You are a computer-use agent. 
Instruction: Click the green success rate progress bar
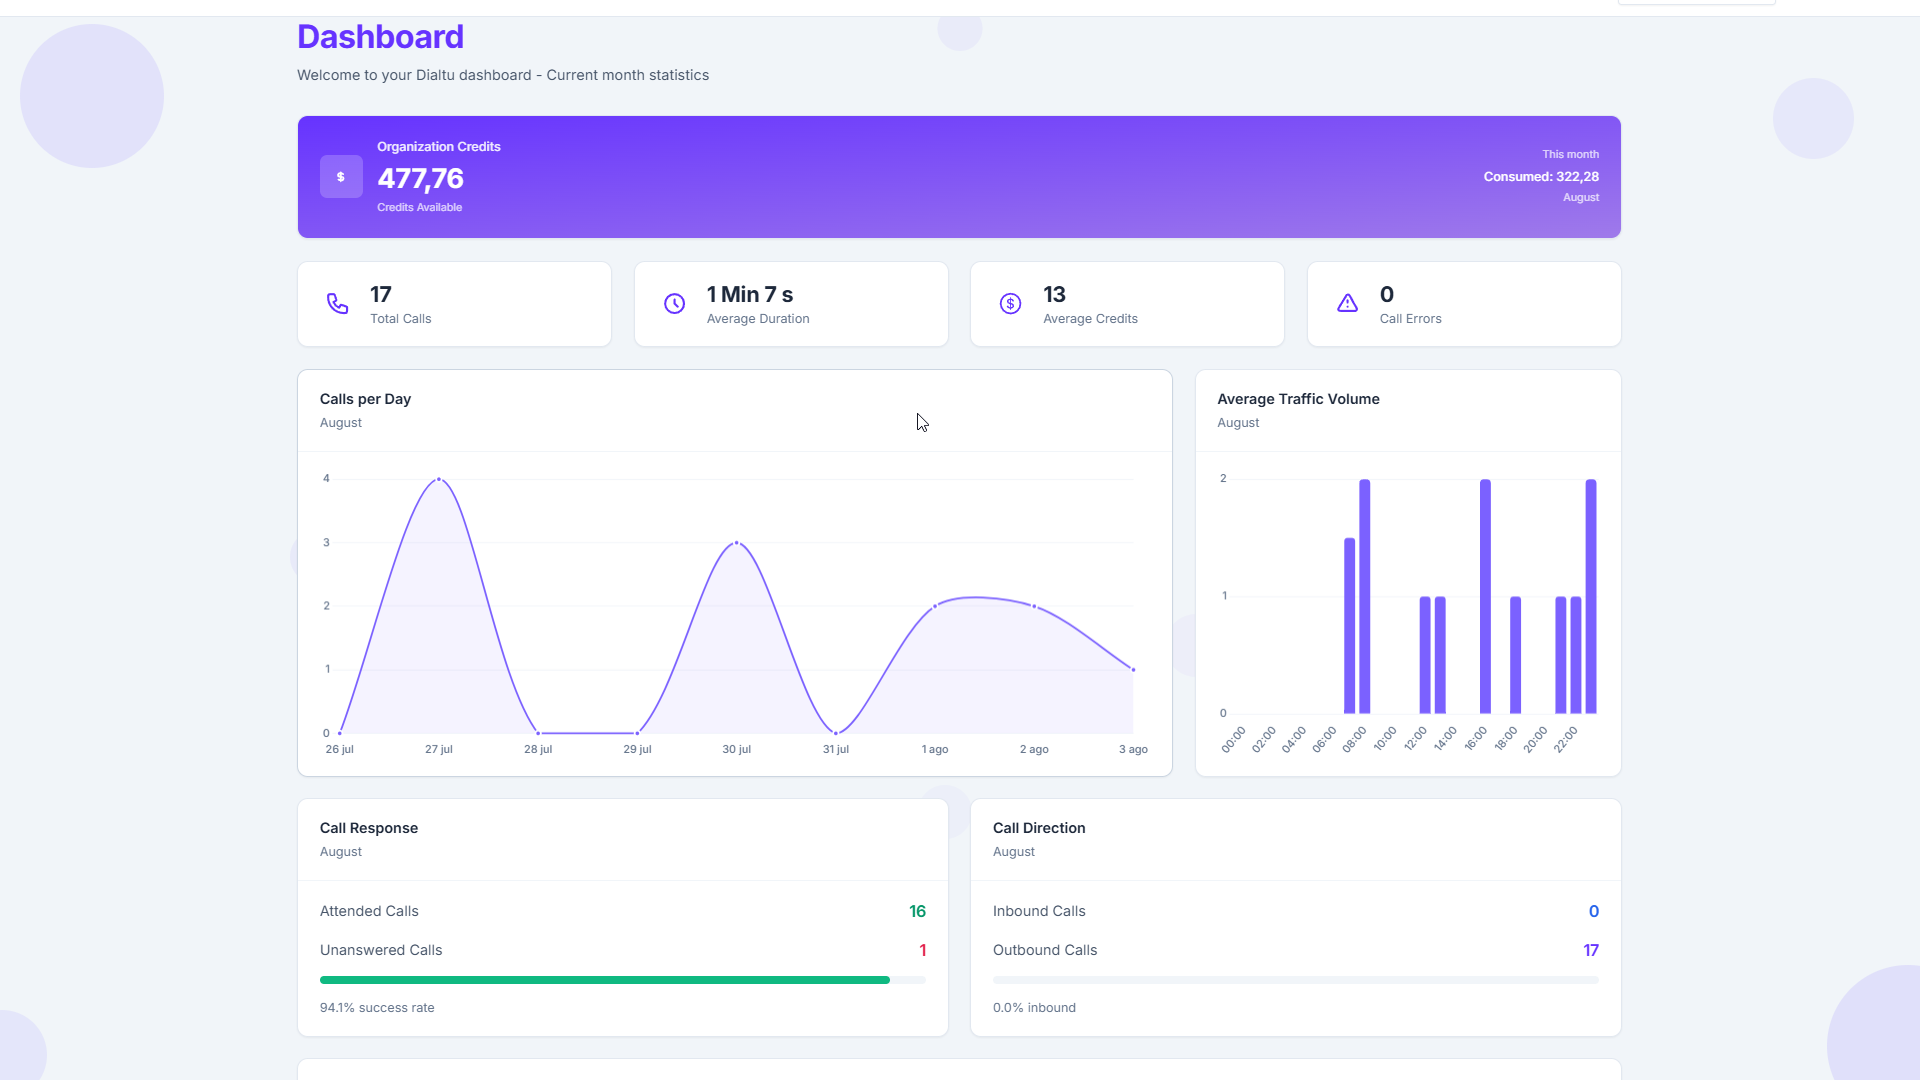pos(605,980)
